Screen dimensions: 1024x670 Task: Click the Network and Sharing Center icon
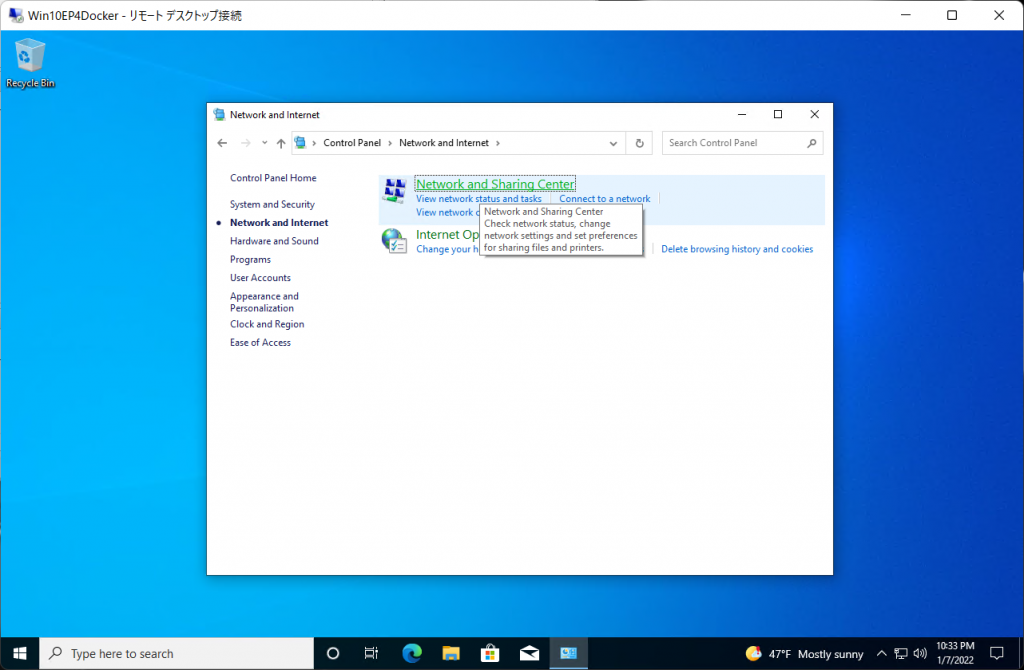click(394, 191)
